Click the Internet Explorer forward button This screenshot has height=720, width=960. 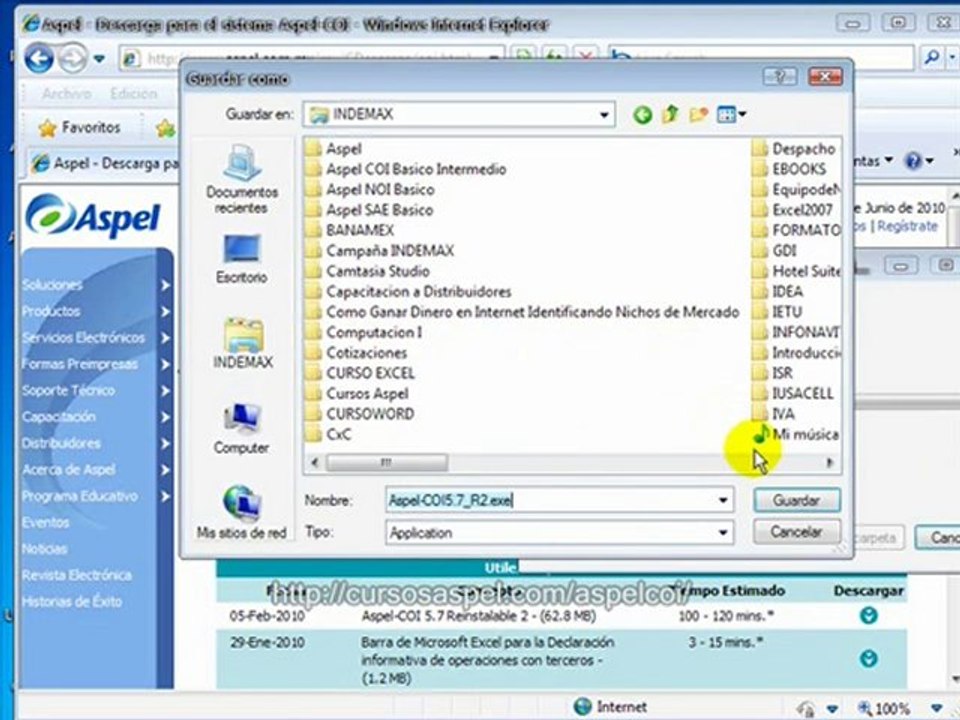click(x=73, y=59)
